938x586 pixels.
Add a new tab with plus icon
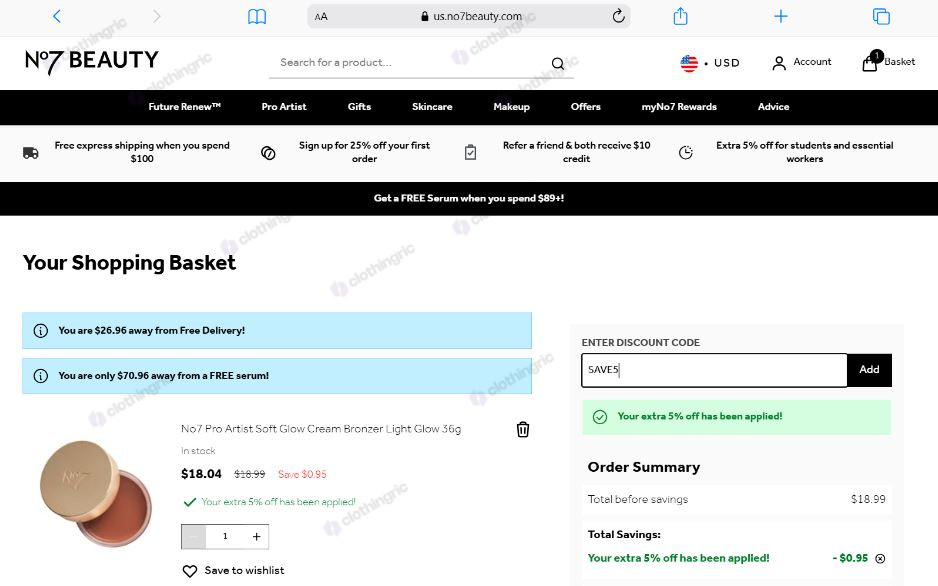(781, 16)
